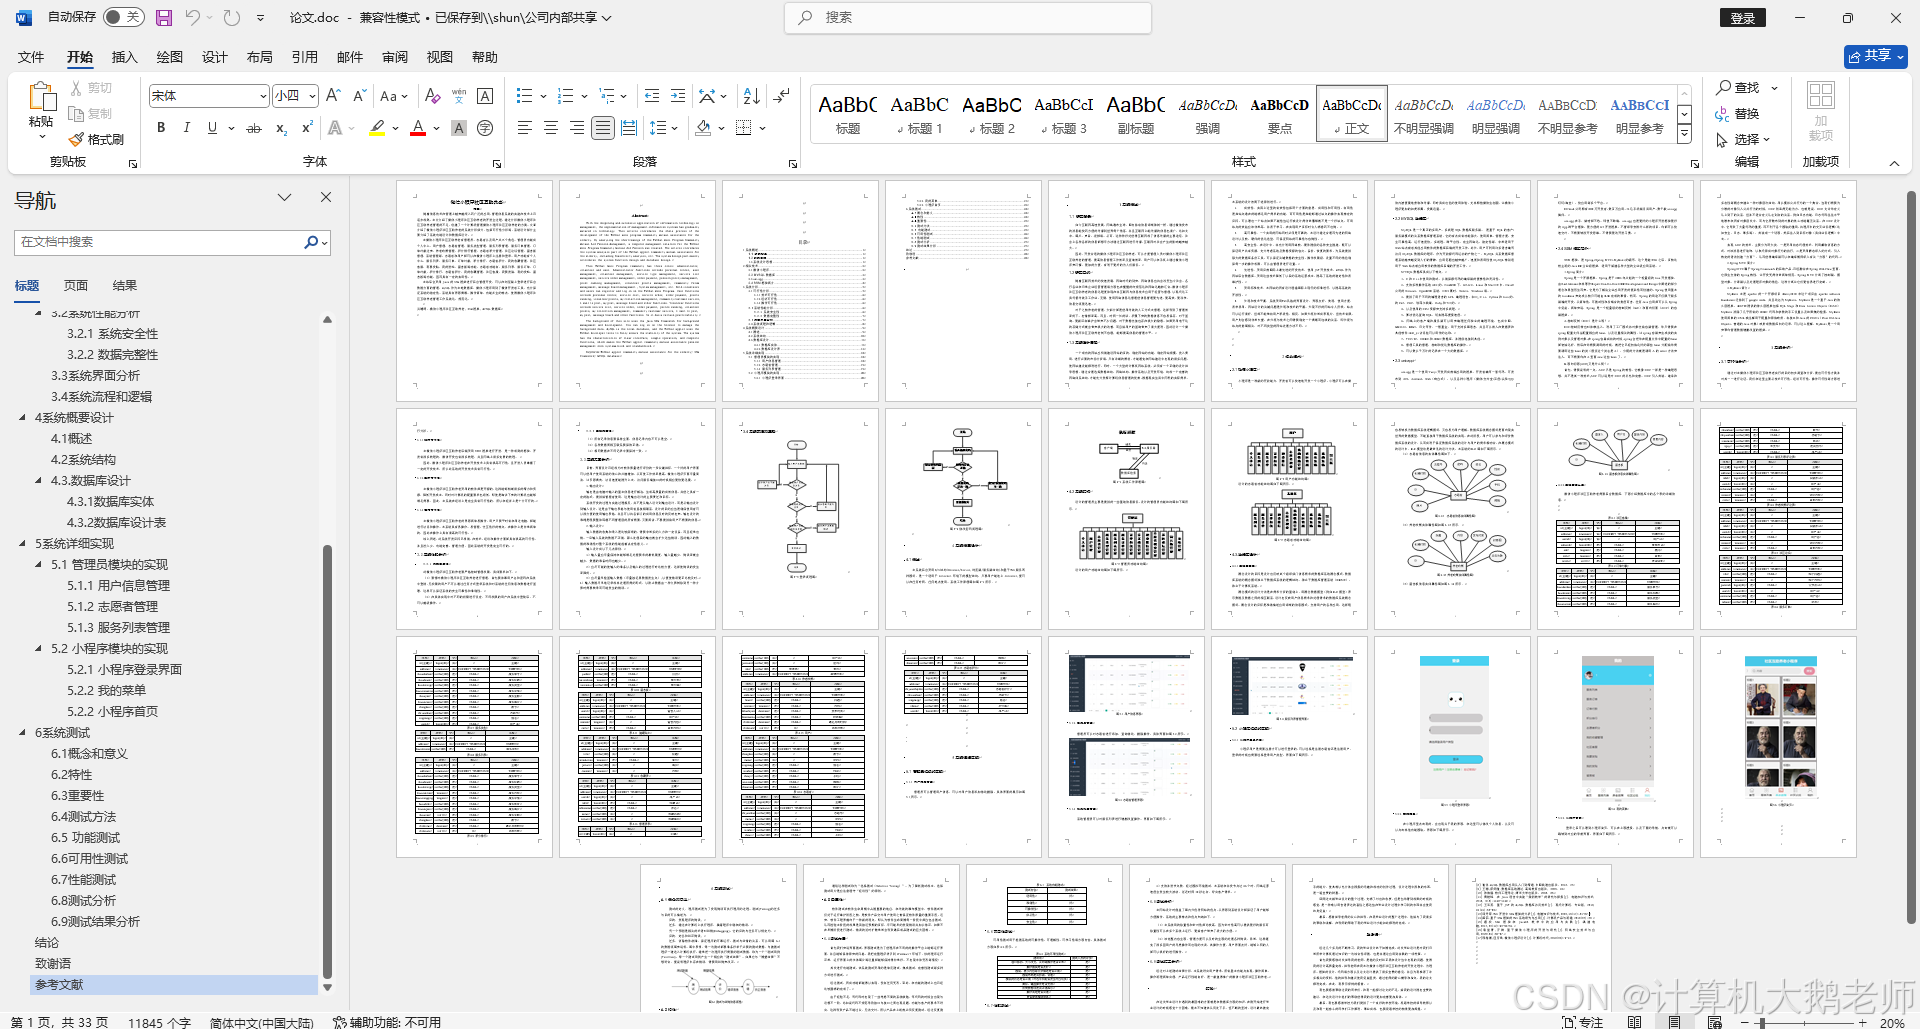Open Replace (替换) tool
The width and height of the screenshot is (1920, 1029).
pyautogui.click(x=1737, y=114)
